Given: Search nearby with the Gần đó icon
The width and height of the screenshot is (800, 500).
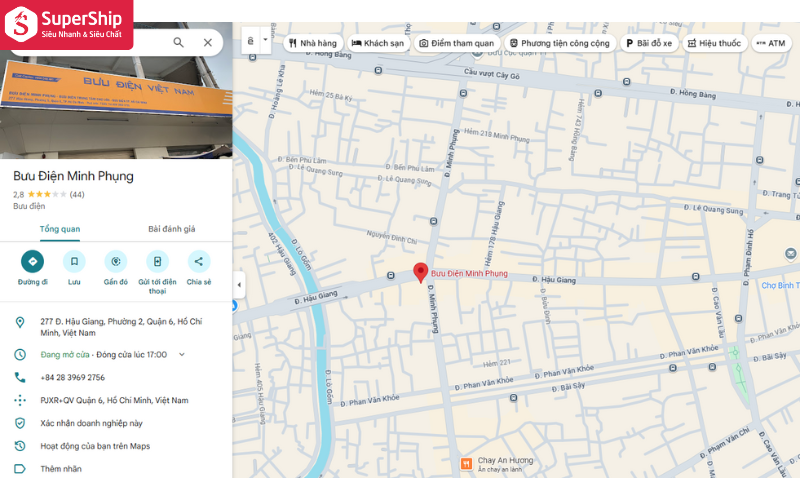Looking at the screenshot, I should (x=116, y=262).
